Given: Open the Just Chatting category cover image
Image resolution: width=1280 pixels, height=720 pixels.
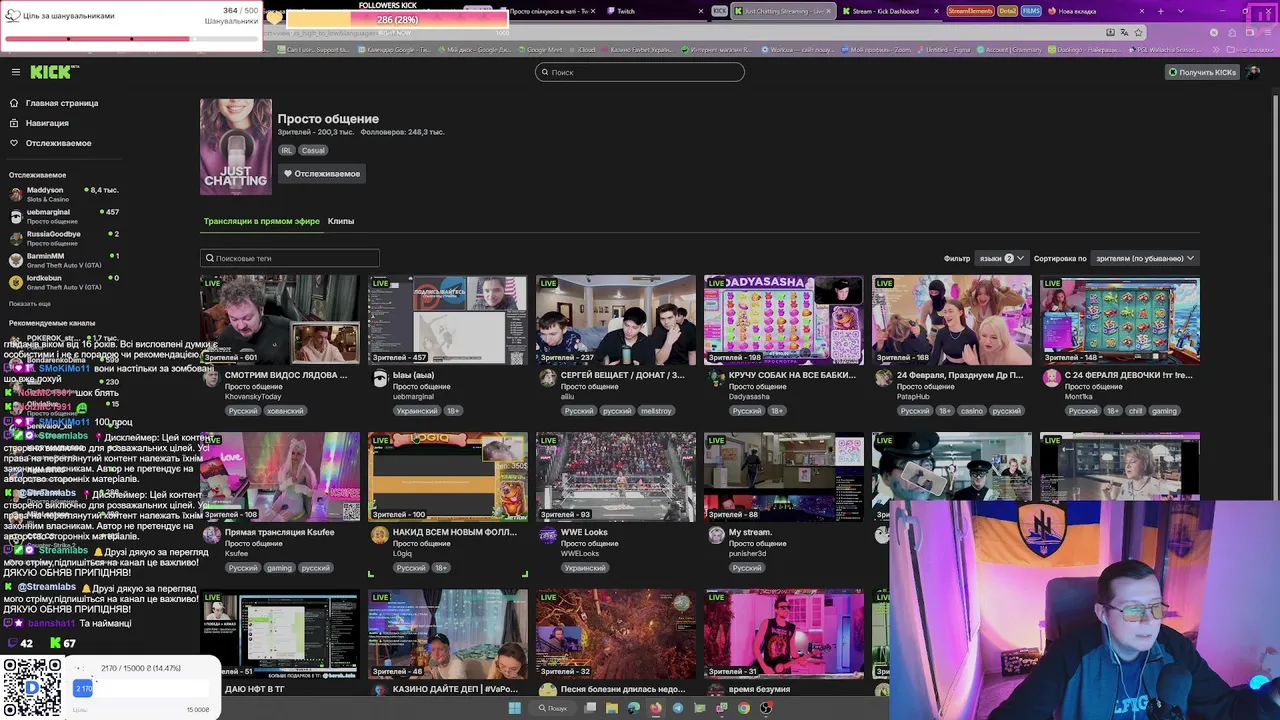Looking at the screenshot, I should click(236, 146).
